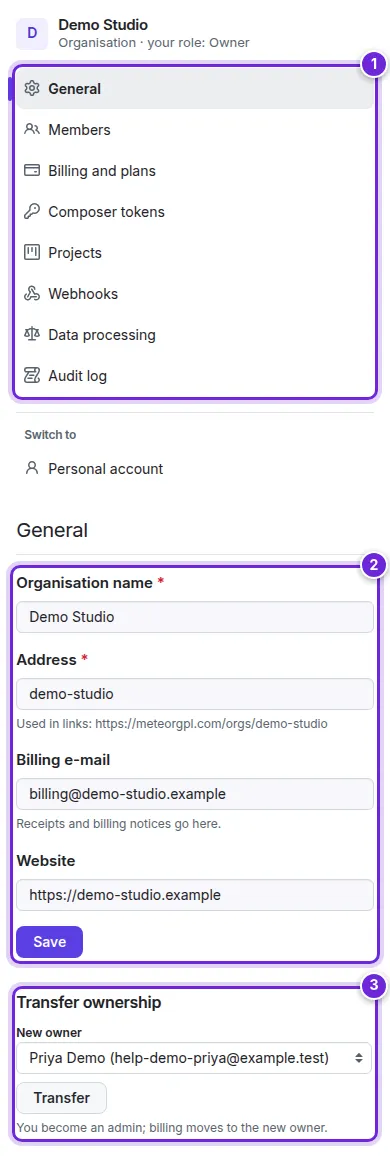Viewport: 390px width, 1158px height.
Task: Click the 'Switch to' label
Action: [x=50, y=434]
